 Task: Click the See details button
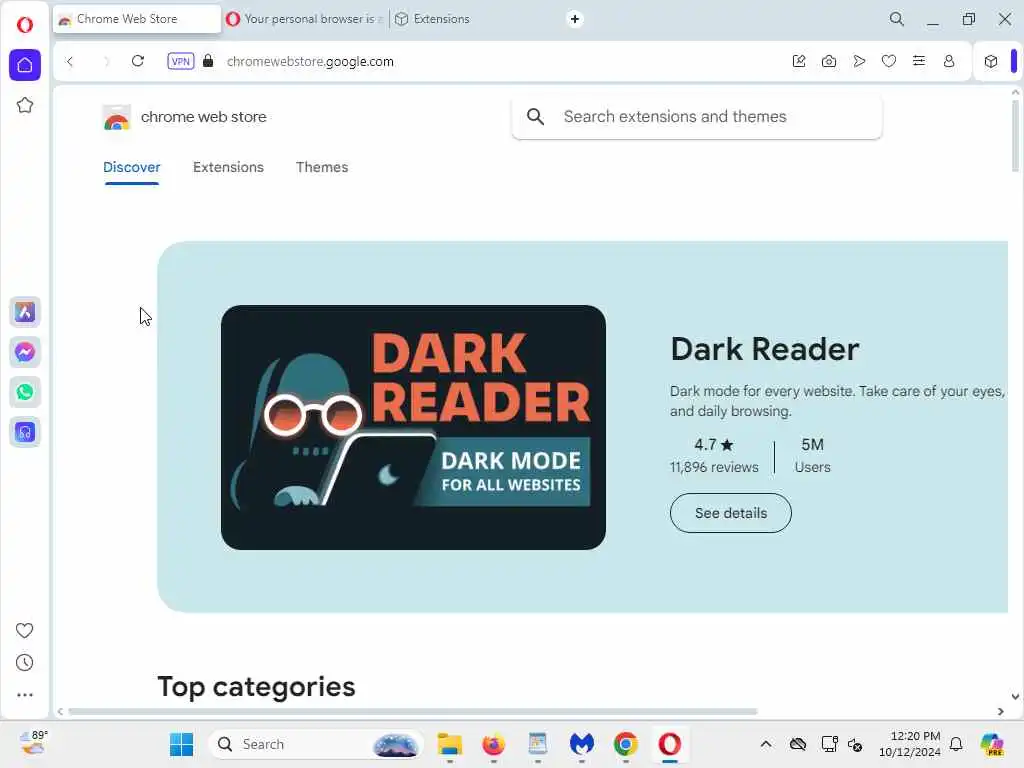pos(731,513)
